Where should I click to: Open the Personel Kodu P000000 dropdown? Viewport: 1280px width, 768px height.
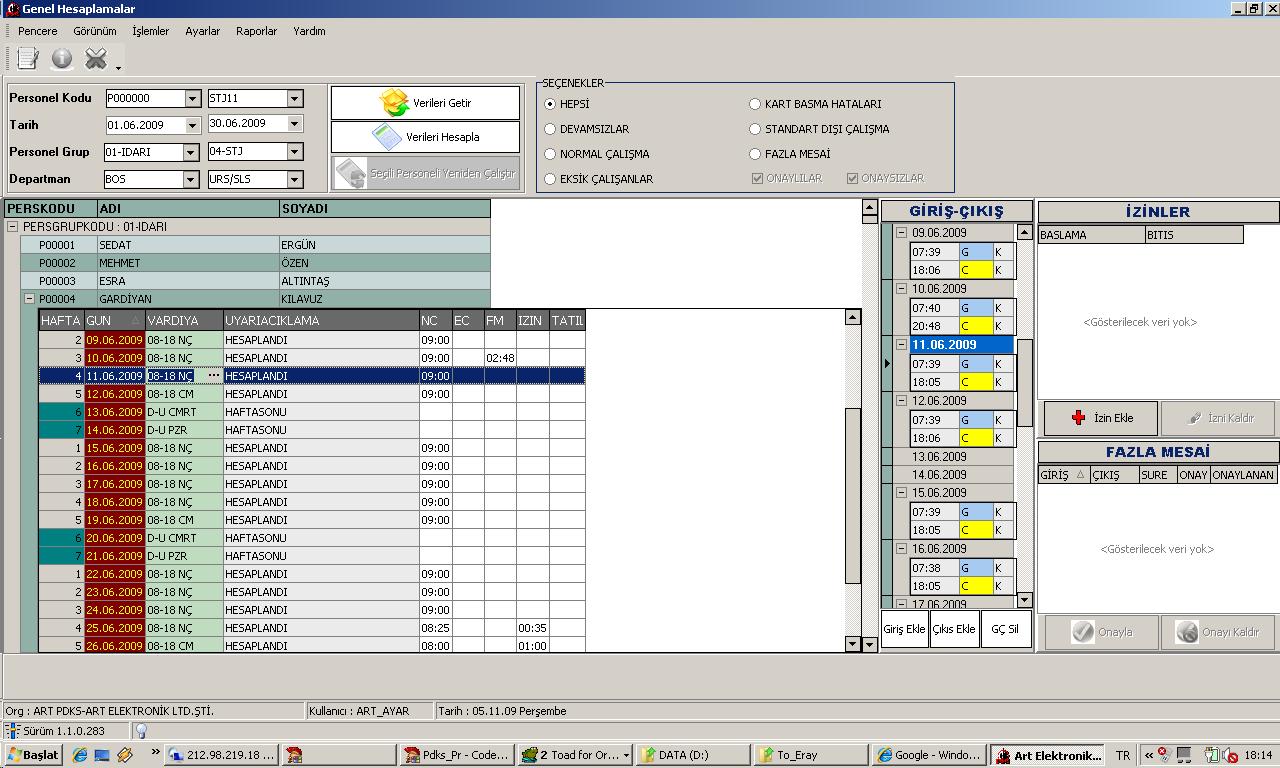point(192,98)
